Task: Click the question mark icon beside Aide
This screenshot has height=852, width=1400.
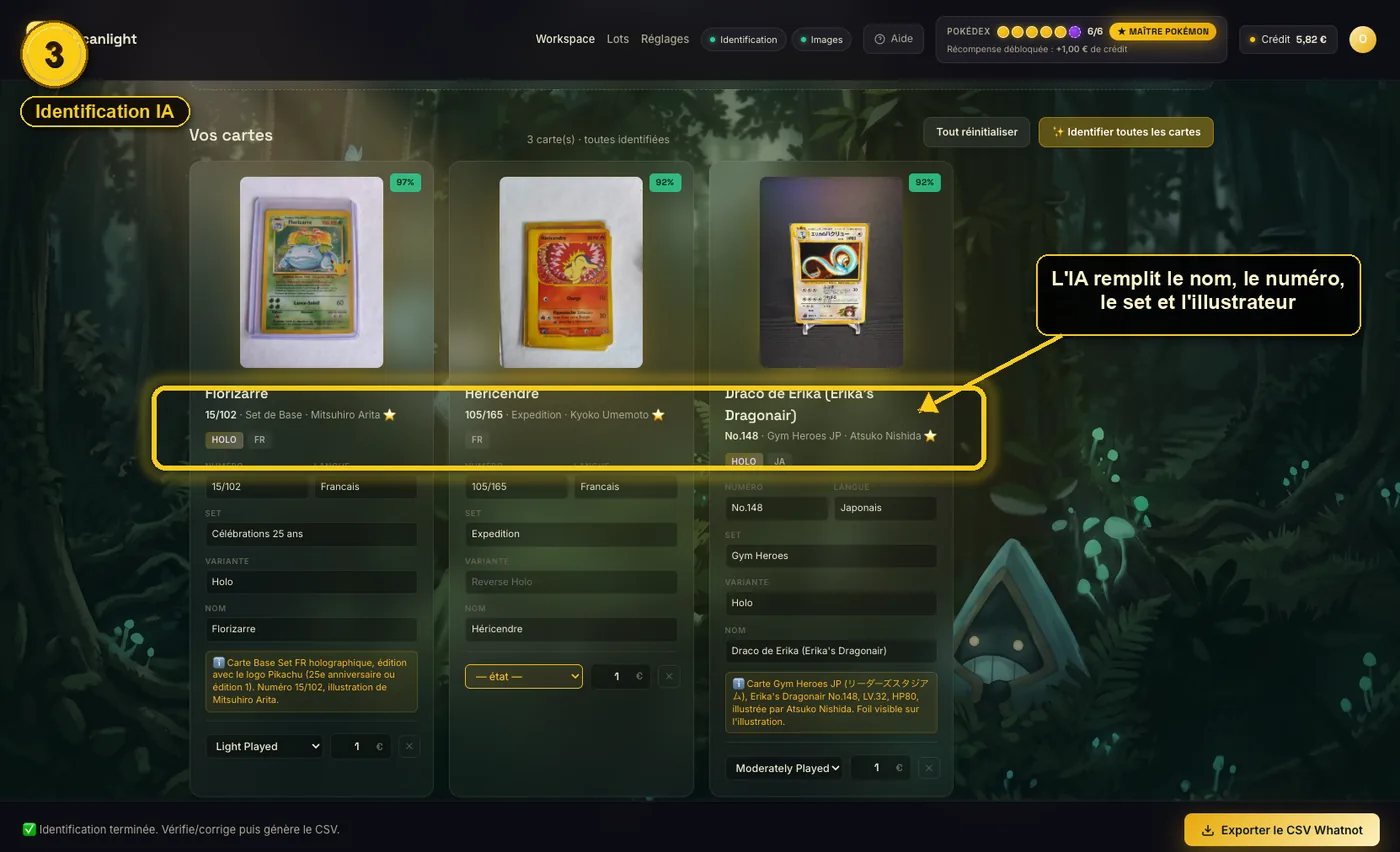Action: [x=880, y=39]
